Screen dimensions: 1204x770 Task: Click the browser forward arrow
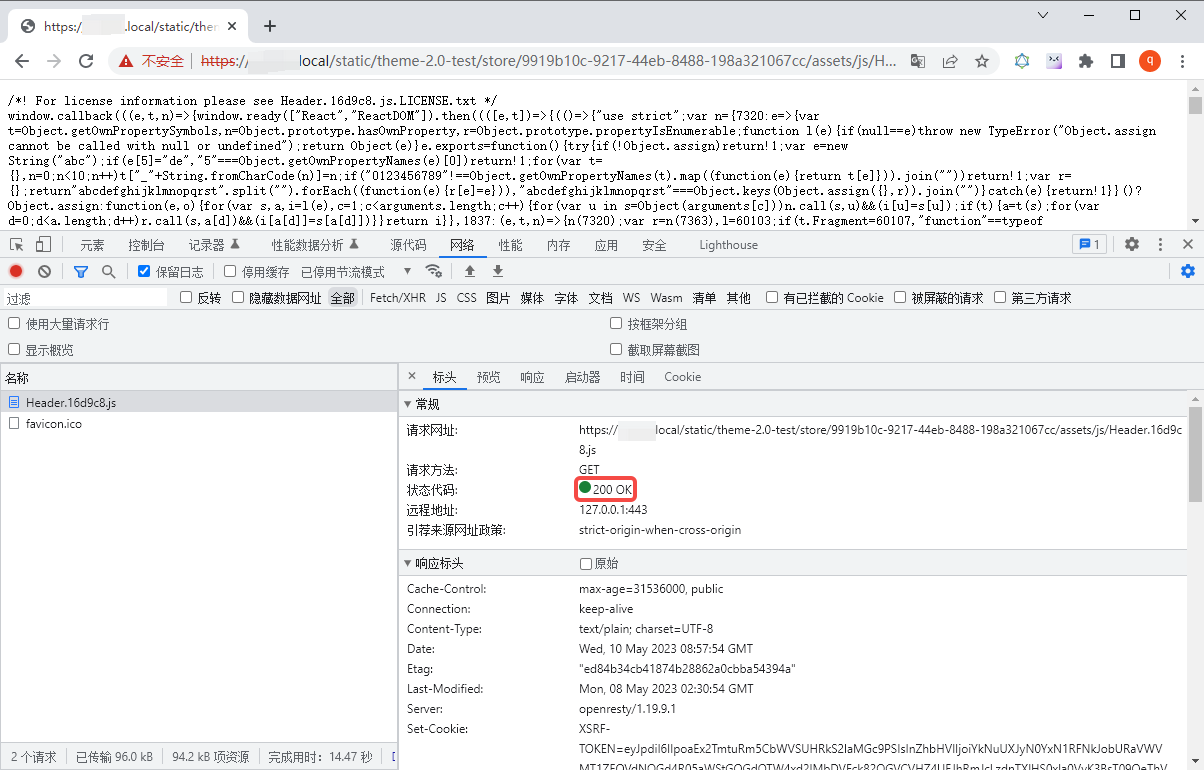(x=54, y=61)
